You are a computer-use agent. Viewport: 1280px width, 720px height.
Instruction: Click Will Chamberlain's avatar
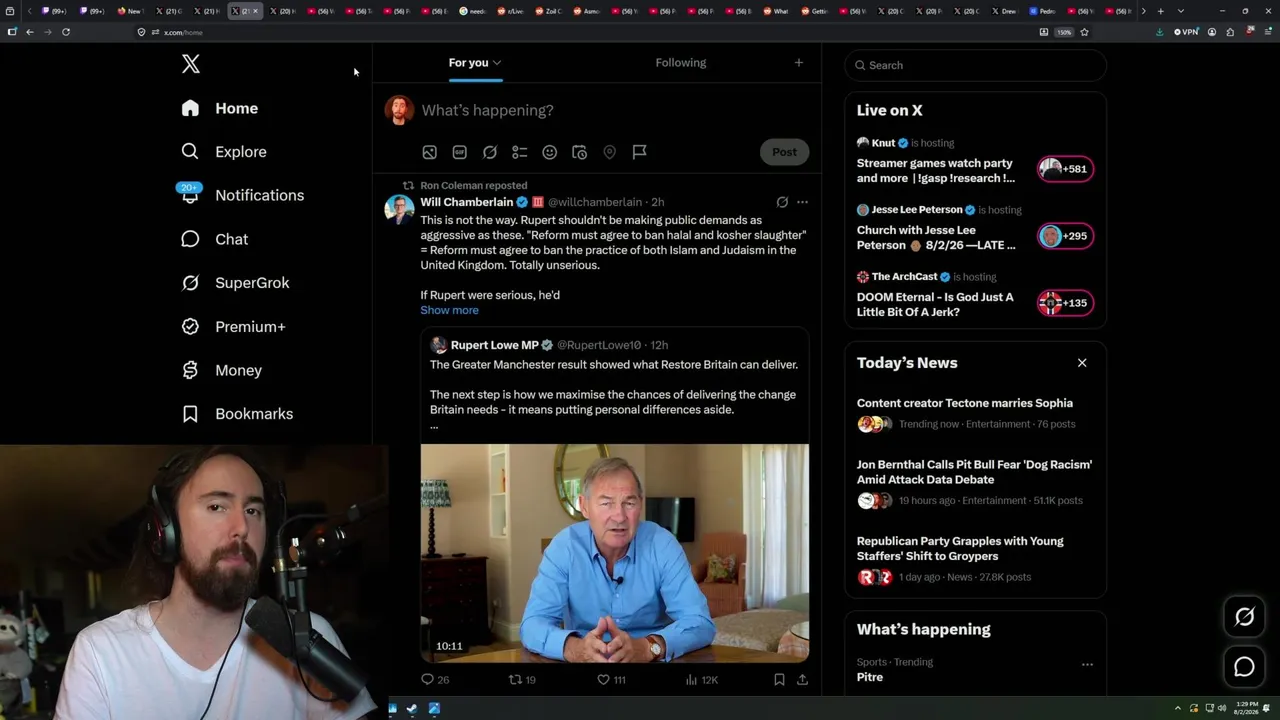399,210
